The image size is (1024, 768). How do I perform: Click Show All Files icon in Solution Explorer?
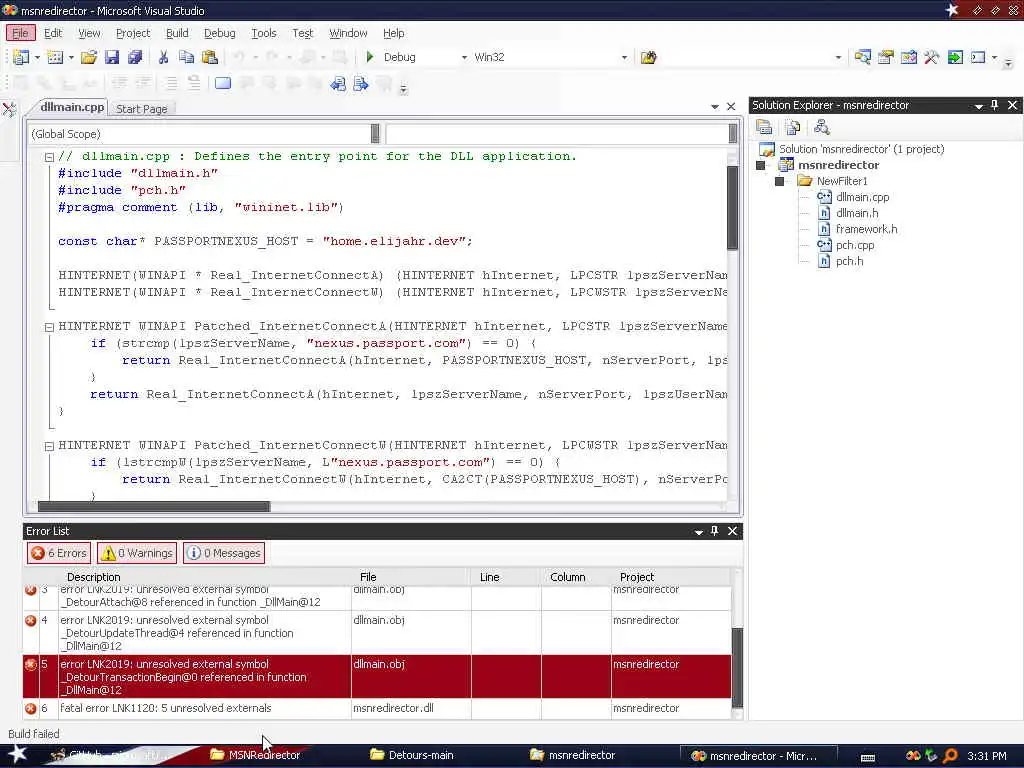pos(793,127)
